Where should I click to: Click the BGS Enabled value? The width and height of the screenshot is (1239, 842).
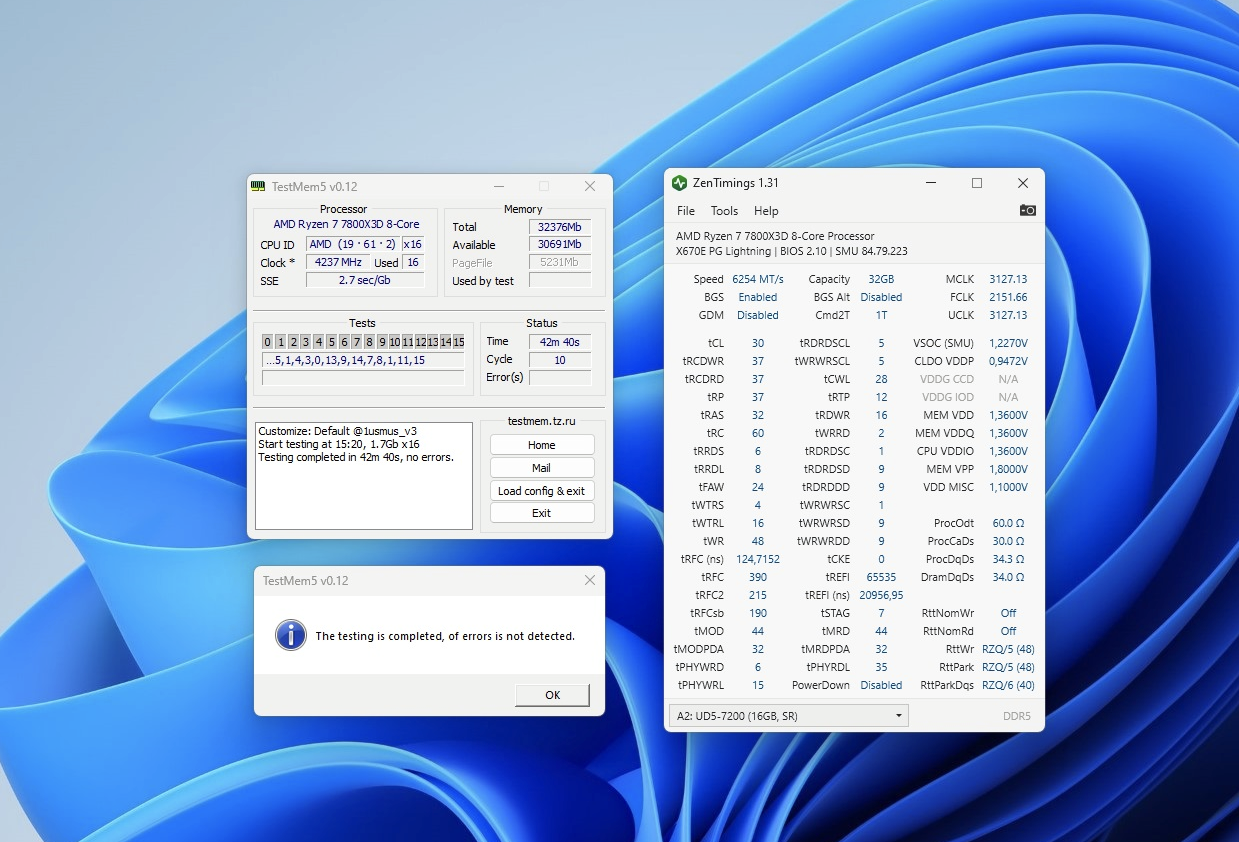[758, 297]
